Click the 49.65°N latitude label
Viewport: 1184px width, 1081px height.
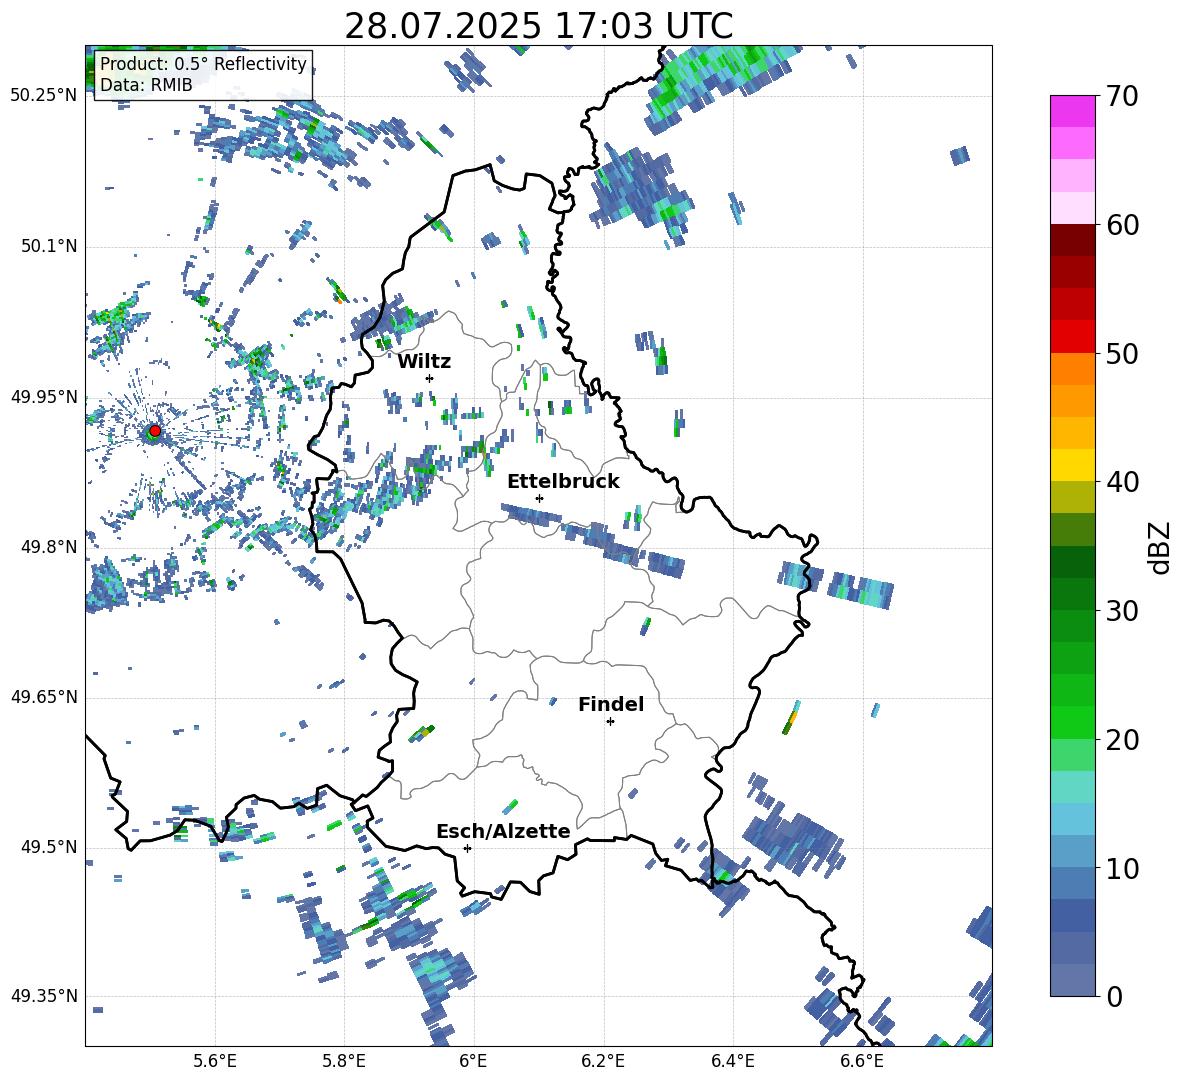click(x=44, y=697)
